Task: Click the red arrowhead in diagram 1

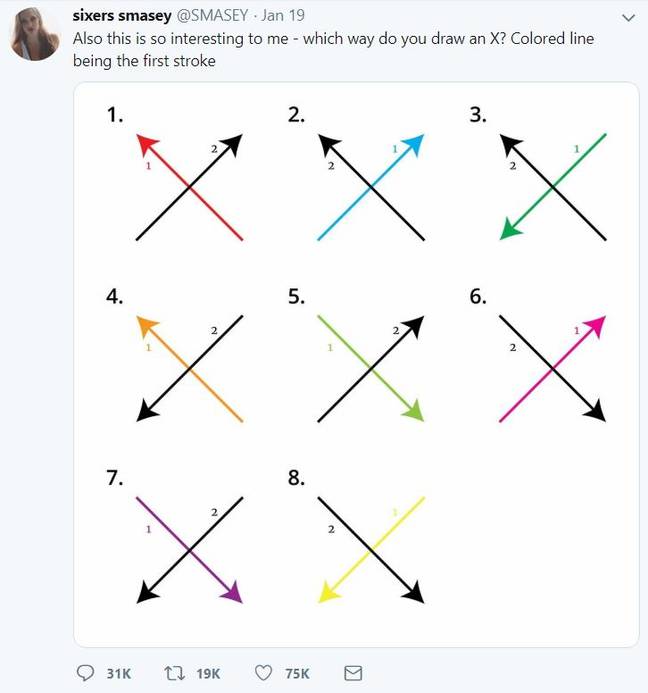Action: pyautogui.click(x=146, y=144)
